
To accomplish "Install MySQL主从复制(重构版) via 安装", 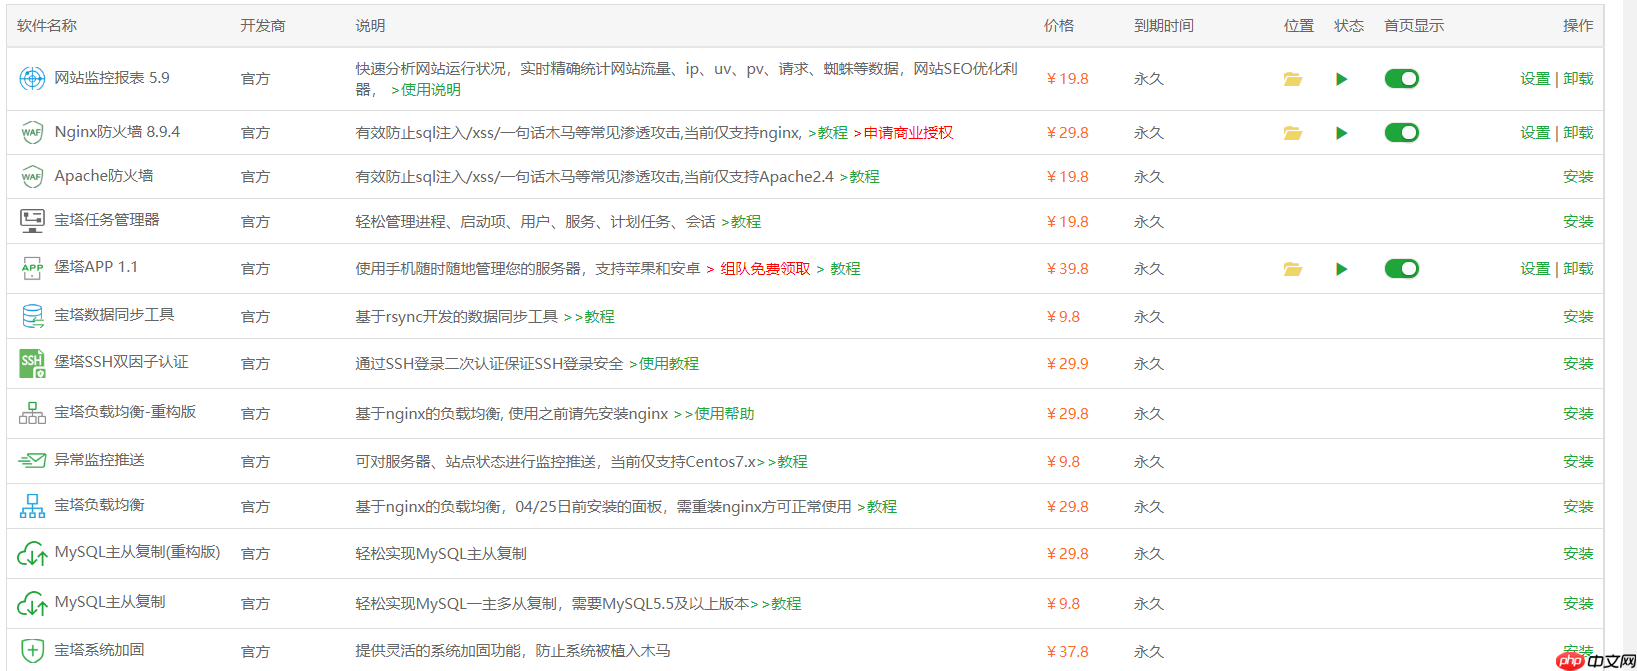I will [1578, 554].
